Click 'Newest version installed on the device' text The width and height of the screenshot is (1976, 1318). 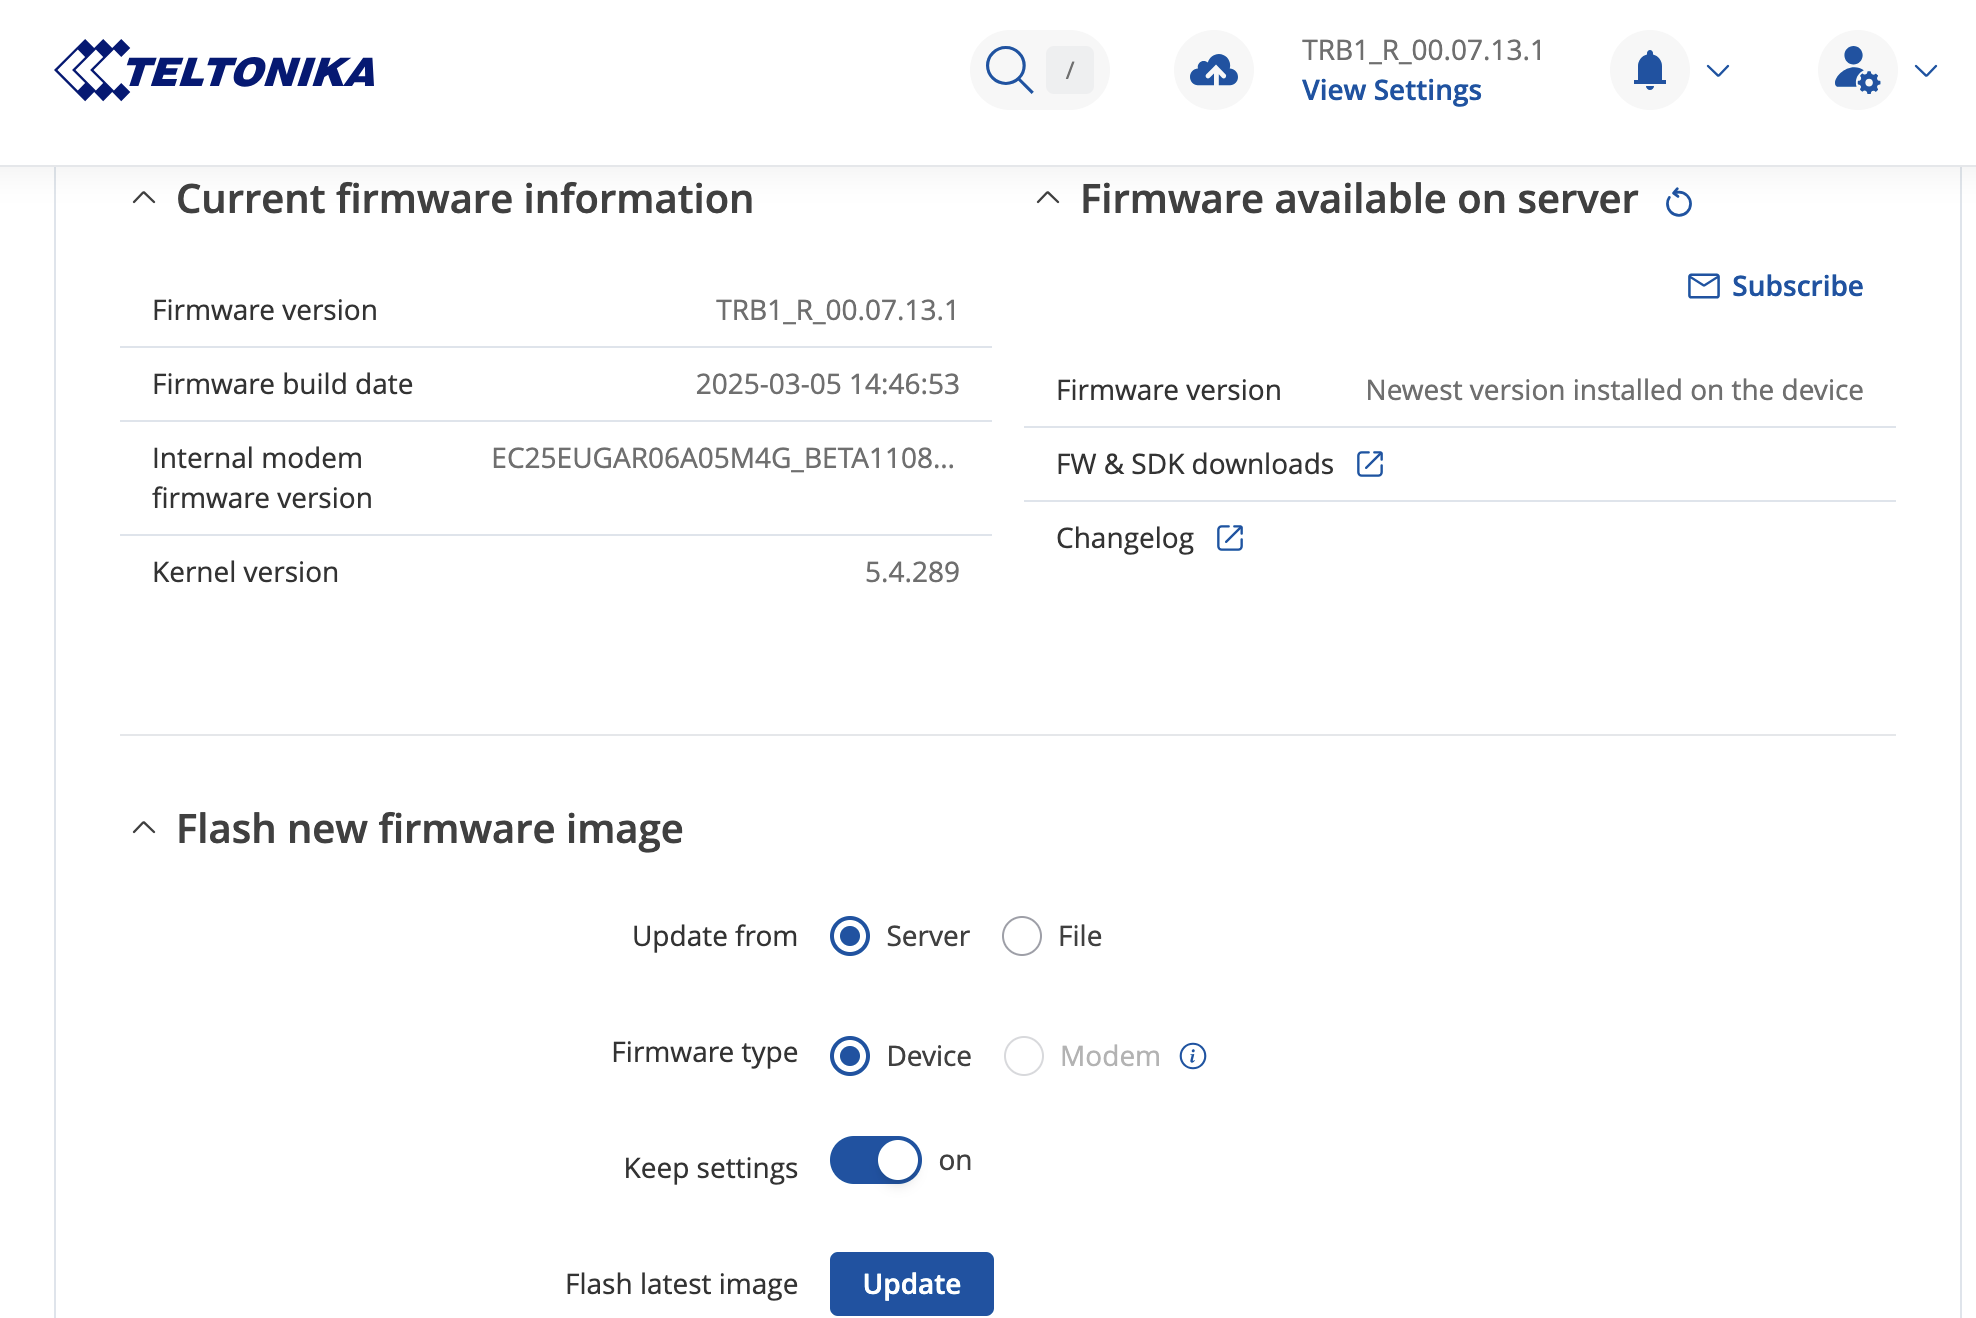click(1614, 390)
